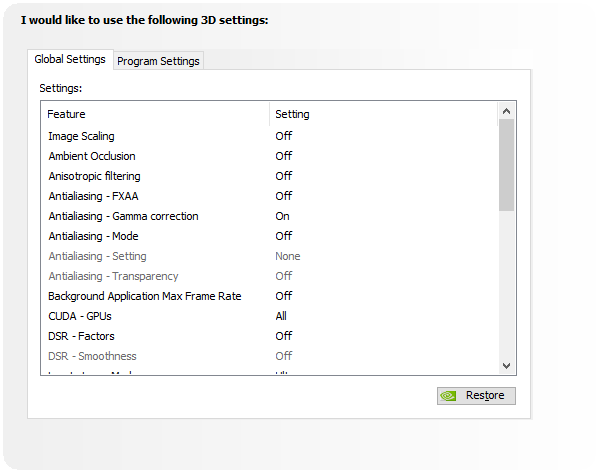The width and height of the screenshot is (597, 476).
Task: Select the Antialiasing - Mode row
Action: [x=269, y=236]
